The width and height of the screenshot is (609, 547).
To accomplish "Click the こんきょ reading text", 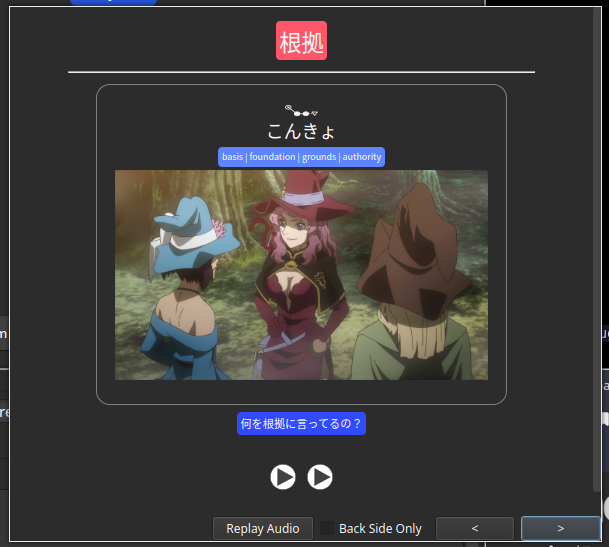I will [x=301, y=131].
